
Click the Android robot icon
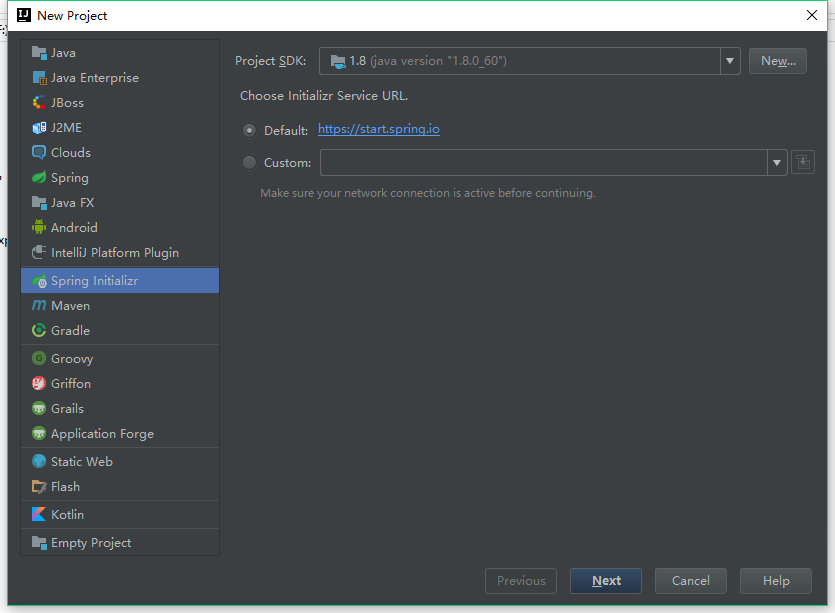39,228
